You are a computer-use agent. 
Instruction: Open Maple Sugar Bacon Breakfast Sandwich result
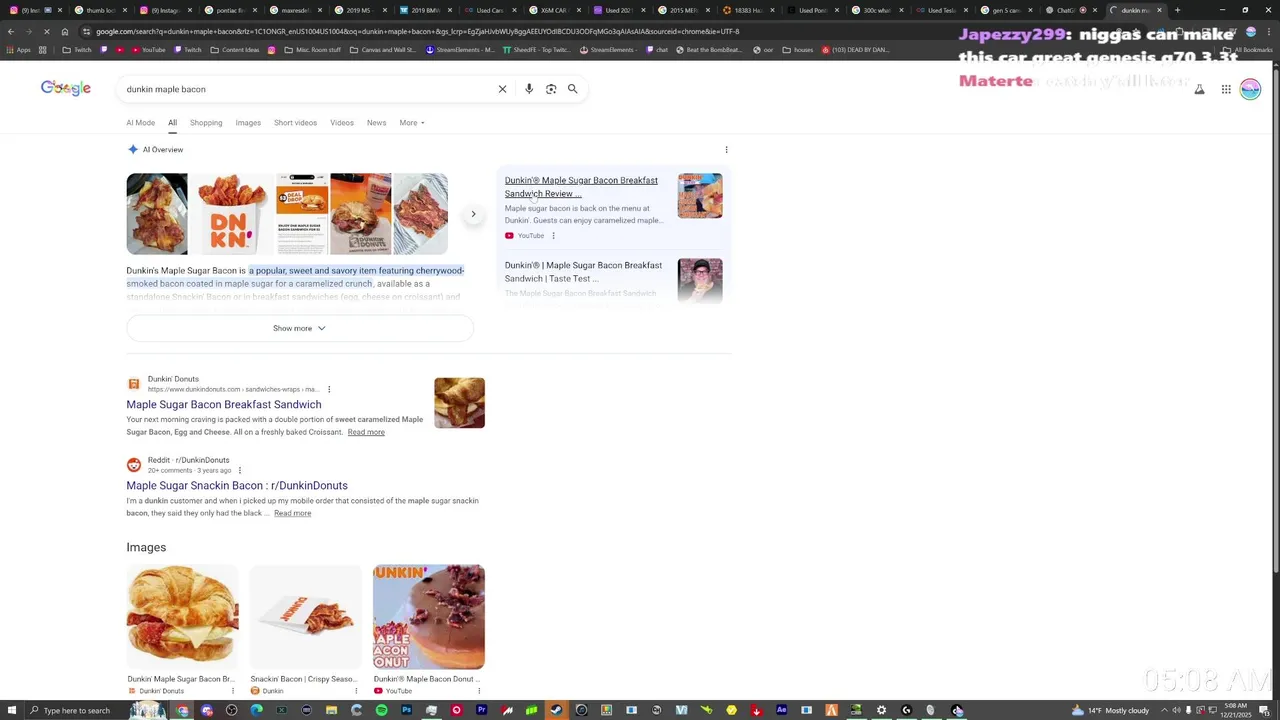coord(224,405)
